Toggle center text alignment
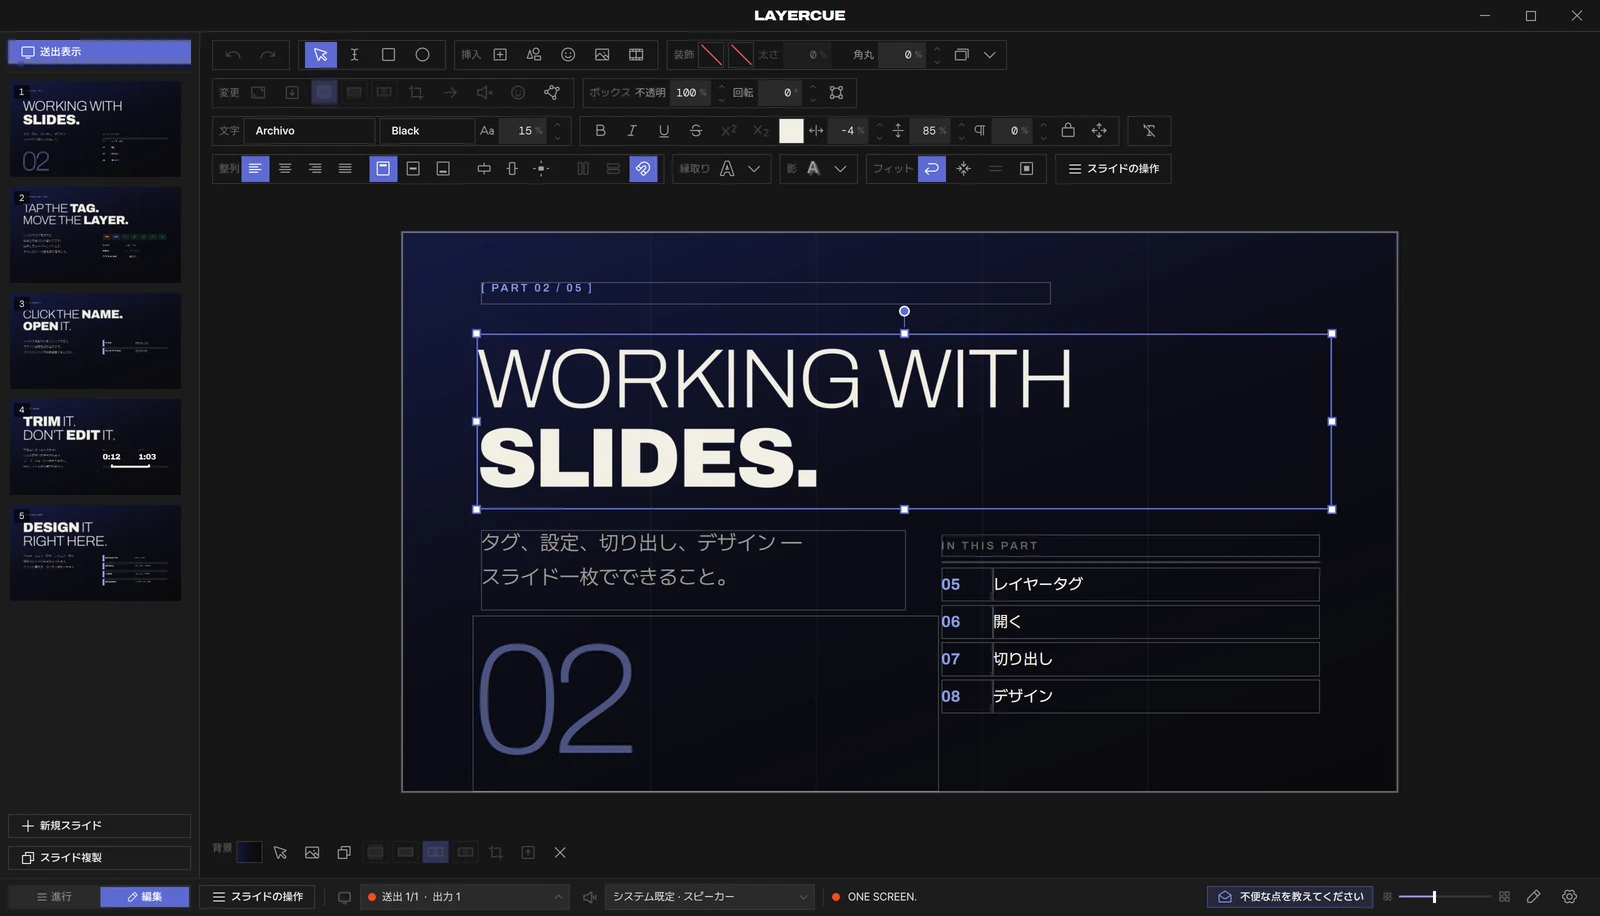 tap(285, 169)
